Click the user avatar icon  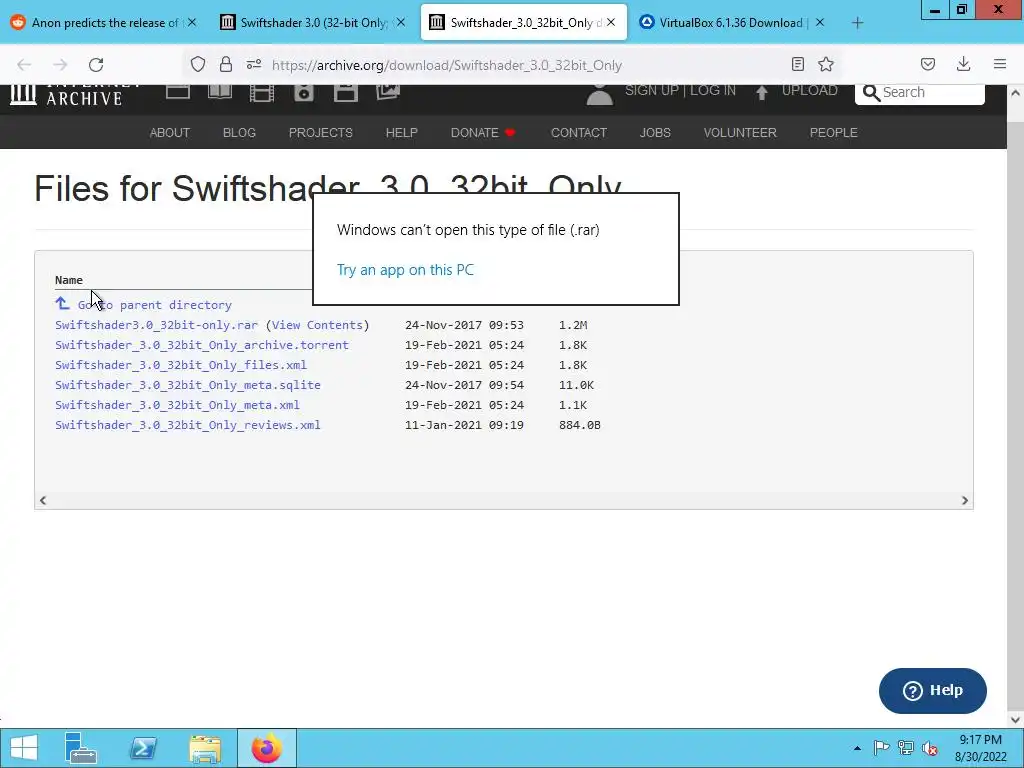click(x=600, y=95)
